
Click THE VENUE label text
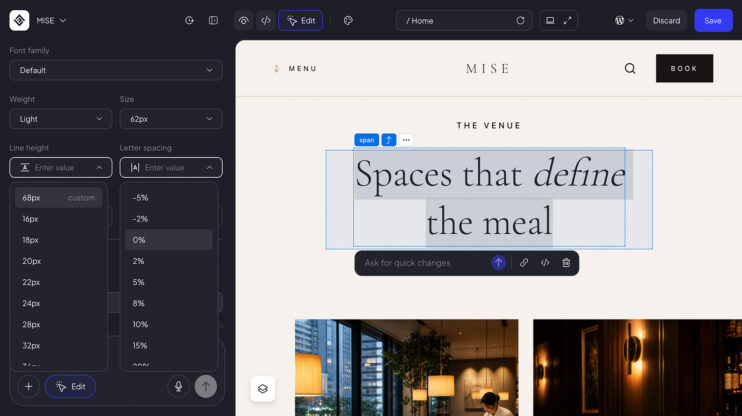[489, 125]
